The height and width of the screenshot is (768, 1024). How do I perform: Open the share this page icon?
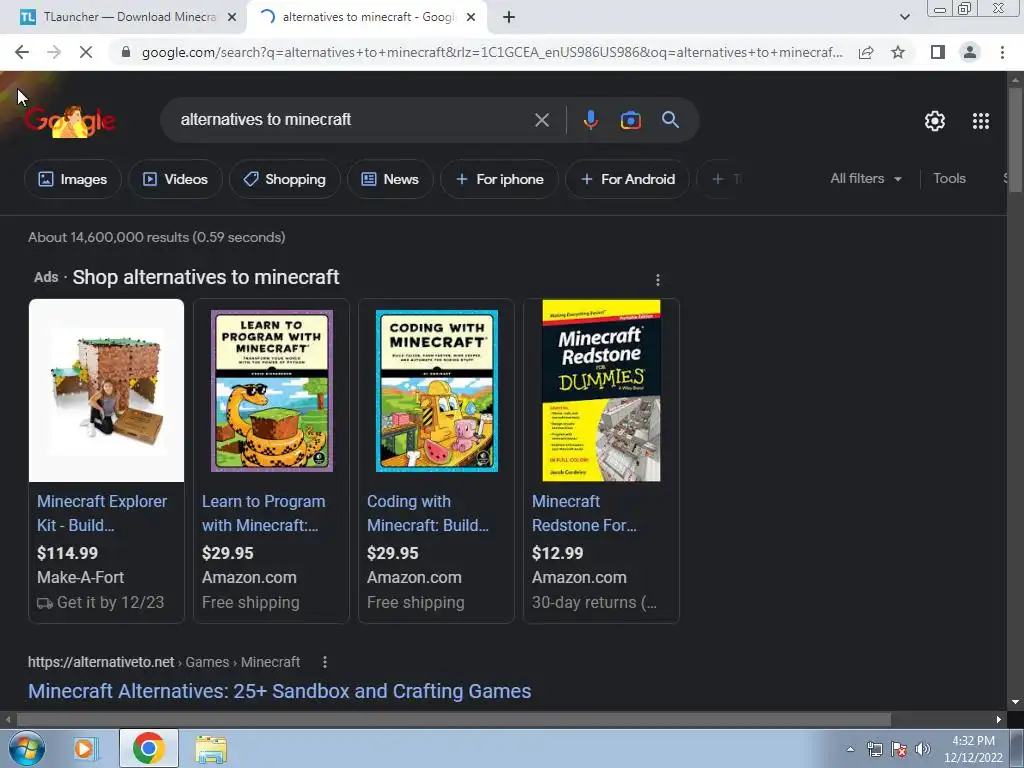[866, 52]
